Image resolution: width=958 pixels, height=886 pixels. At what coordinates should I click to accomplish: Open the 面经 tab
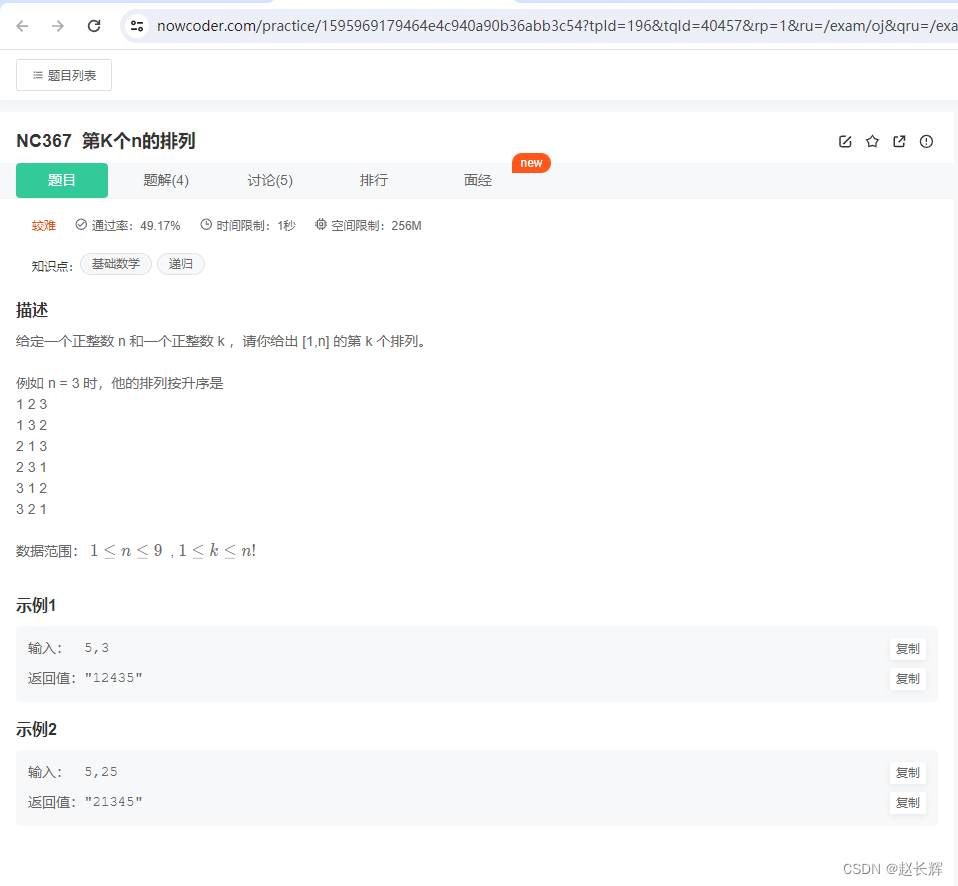[477, 180]
